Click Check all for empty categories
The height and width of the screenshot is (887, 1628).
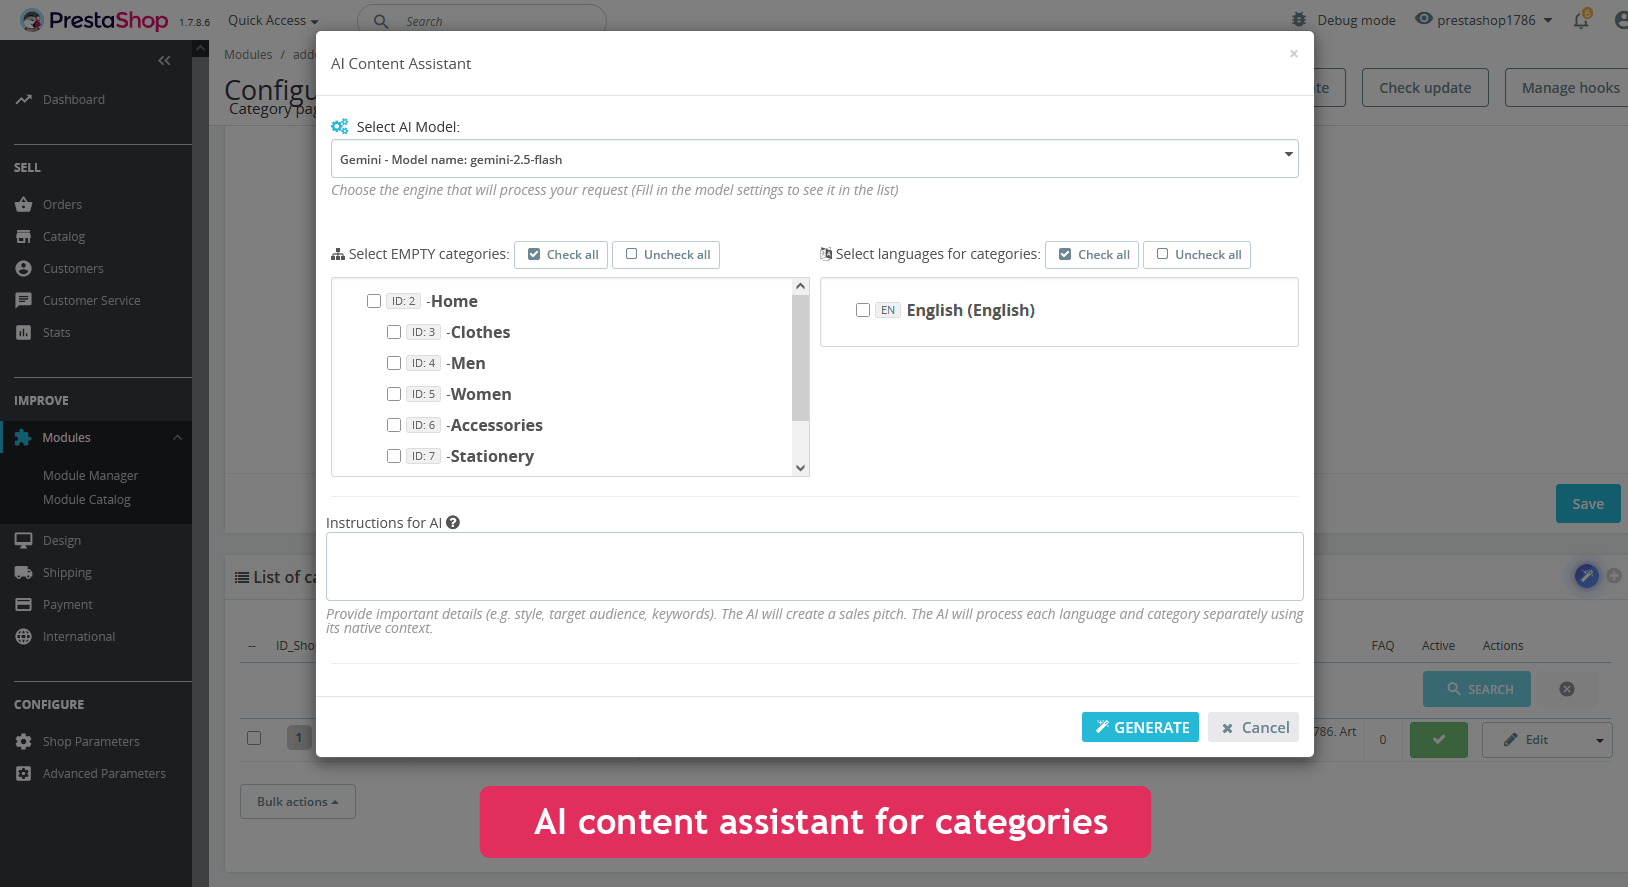561,255
